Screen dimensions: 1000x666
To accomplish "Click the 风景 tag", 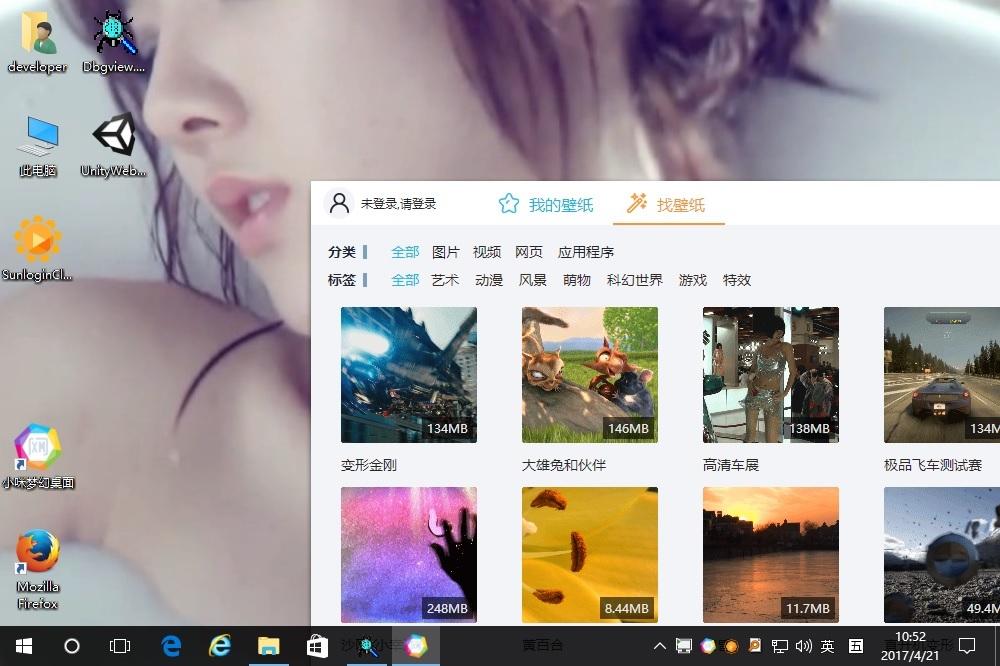I will point(533,280).
